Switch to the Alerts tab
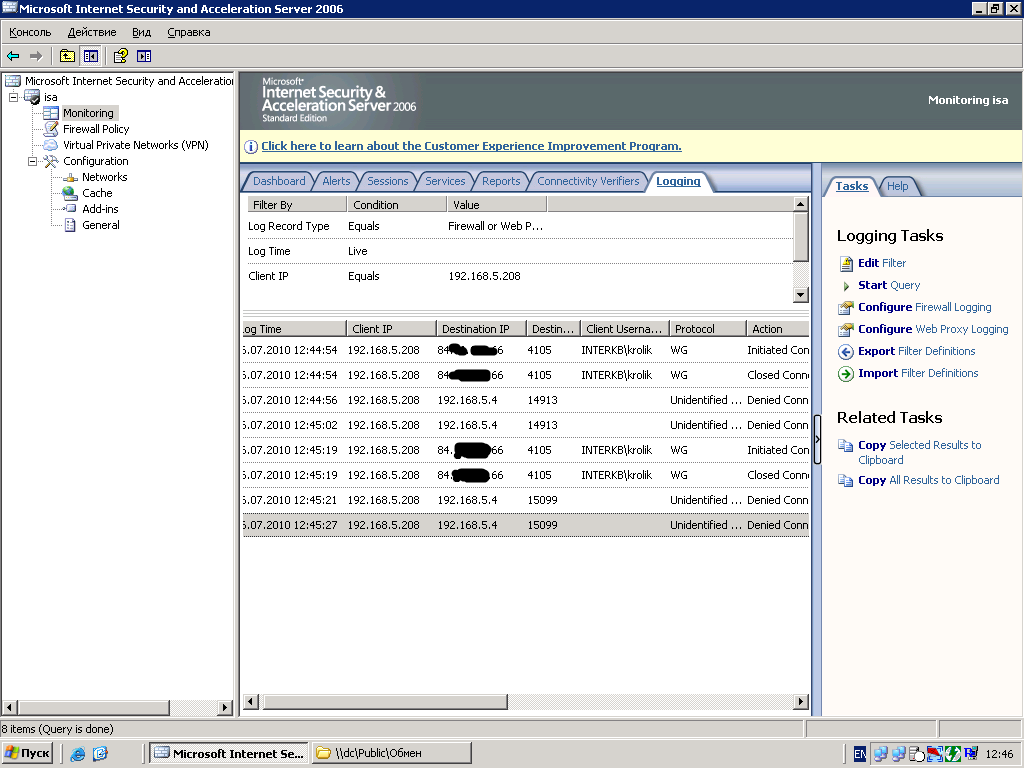This screenshot has height=768, width=1024. tap(336, 182)
